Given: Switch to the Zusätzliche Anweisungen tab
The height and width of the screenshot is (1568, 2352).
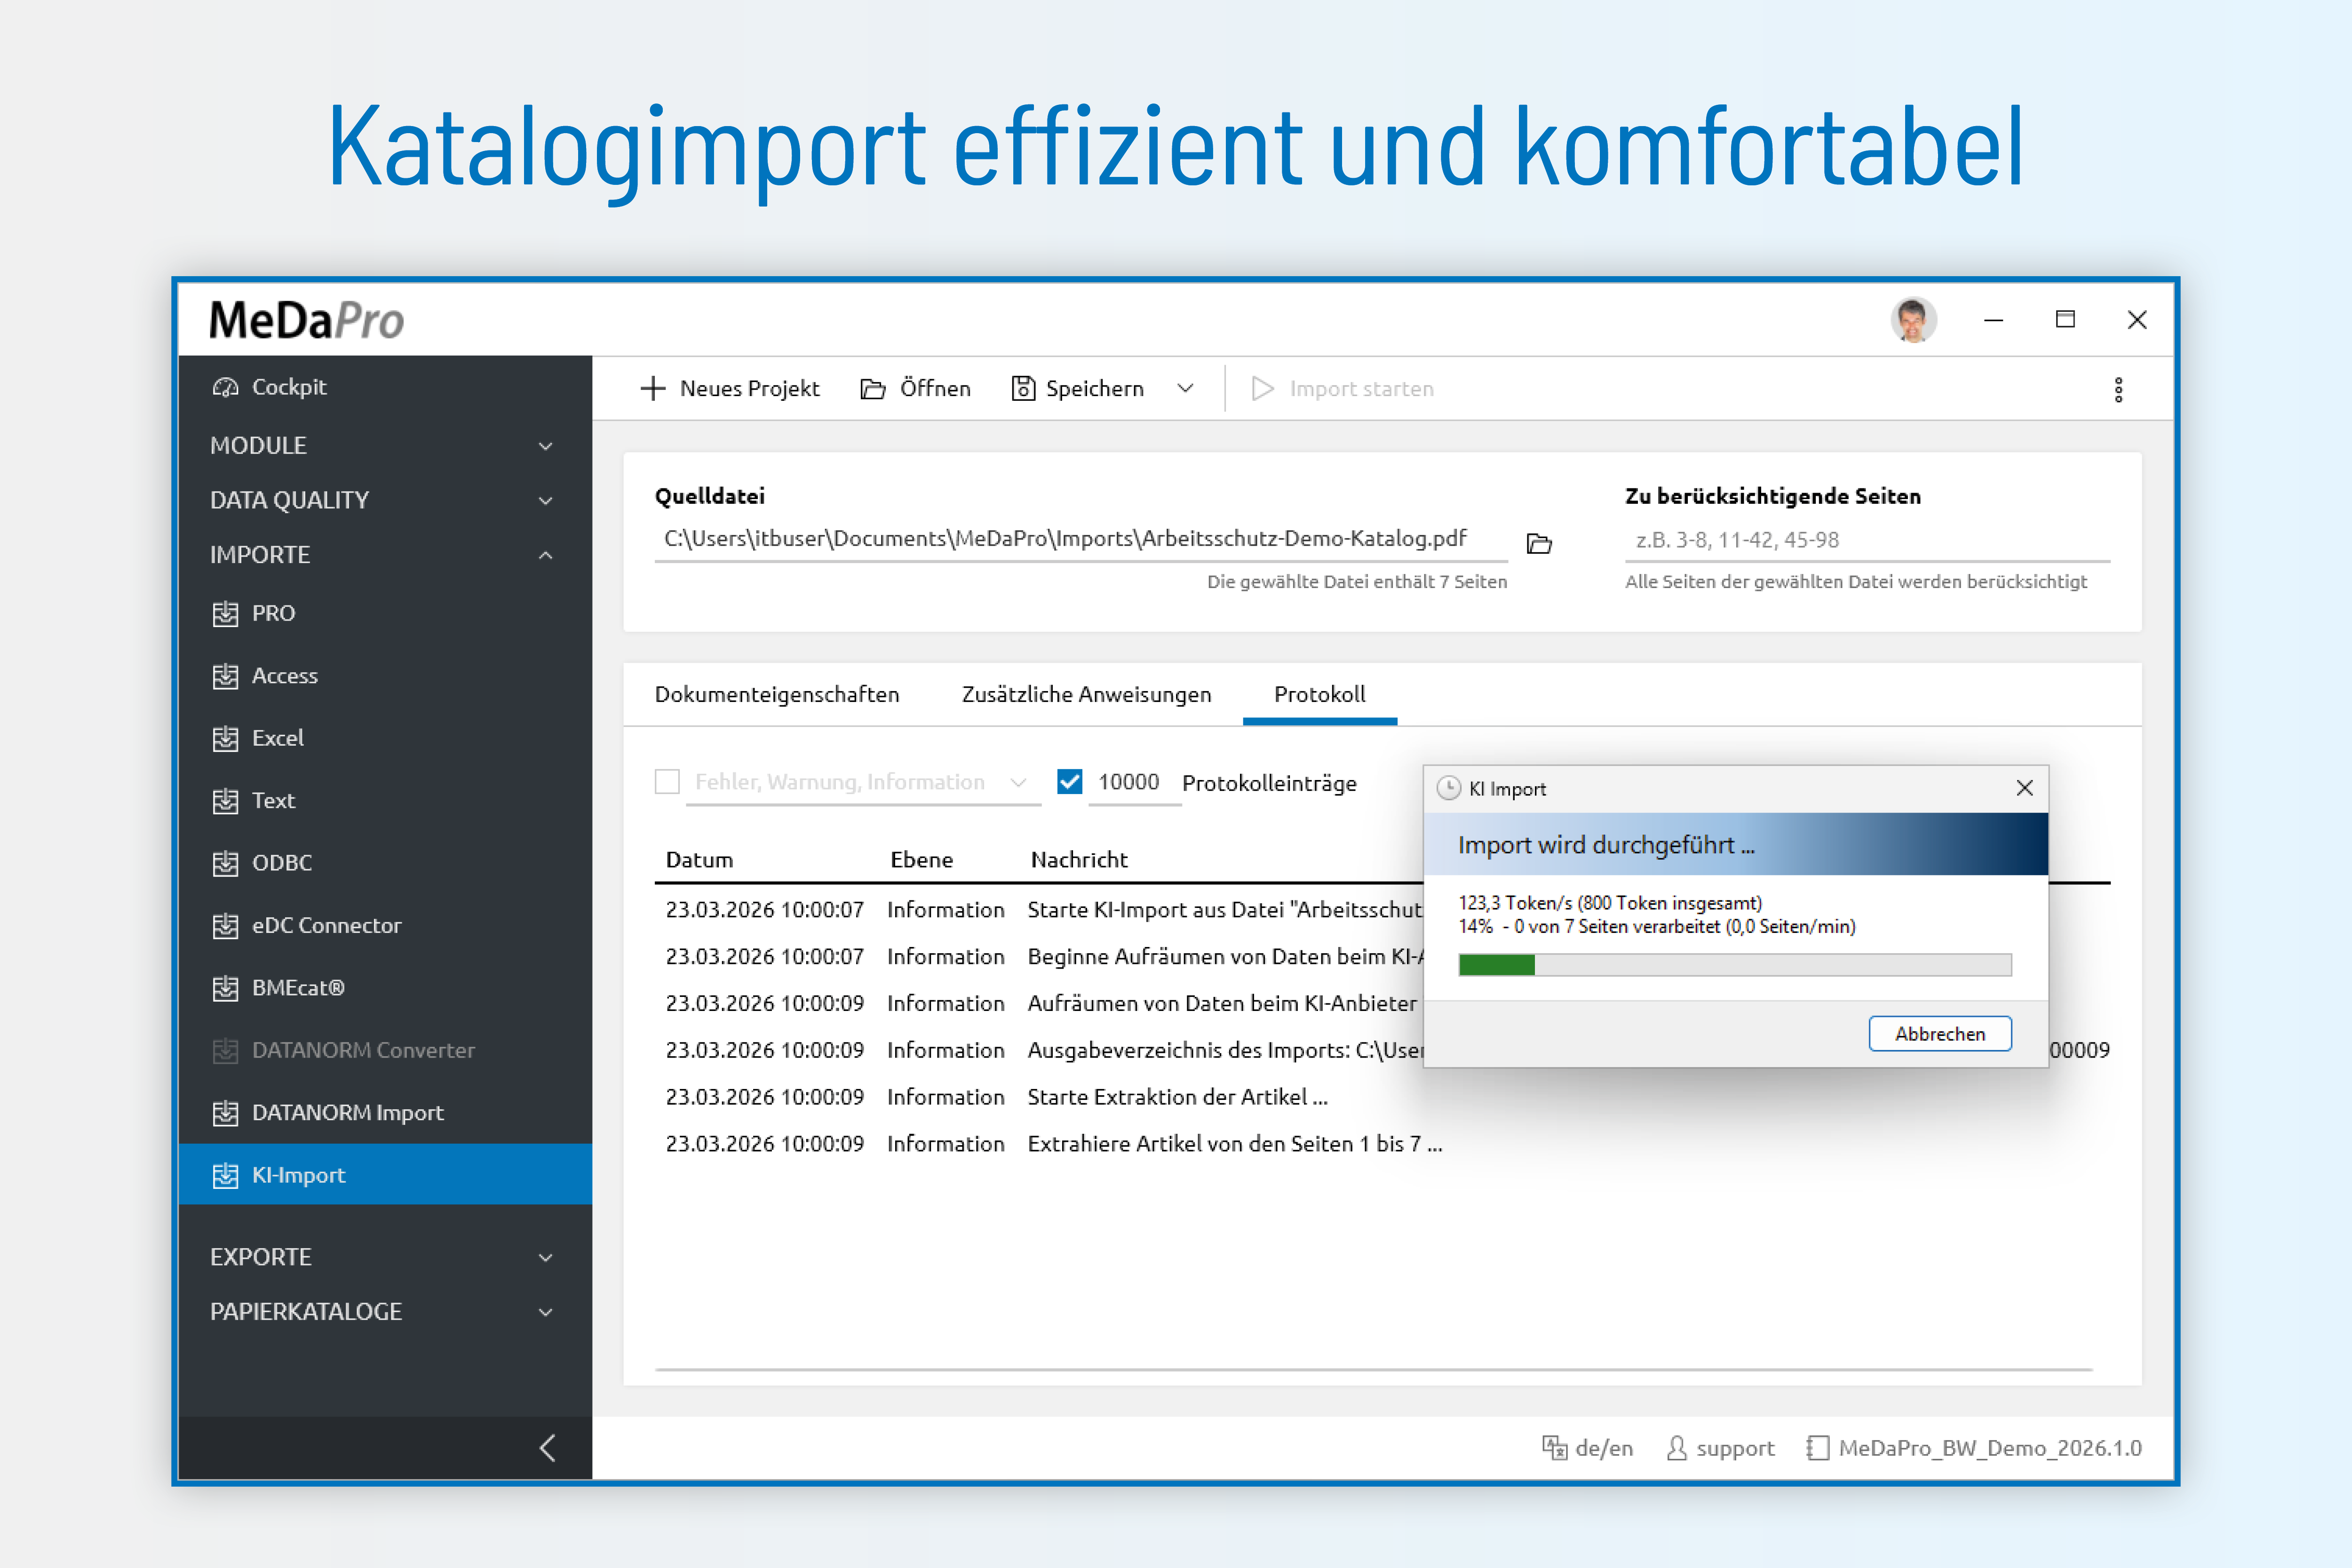Looking at the screenshot, I should pos(1086,694).
